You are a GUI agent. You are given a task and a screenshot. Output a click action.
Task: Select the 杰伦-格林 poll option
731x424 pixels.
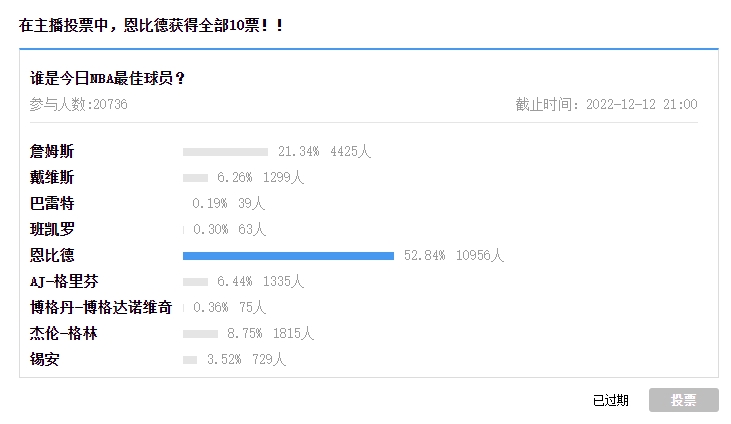click(63, 334)
